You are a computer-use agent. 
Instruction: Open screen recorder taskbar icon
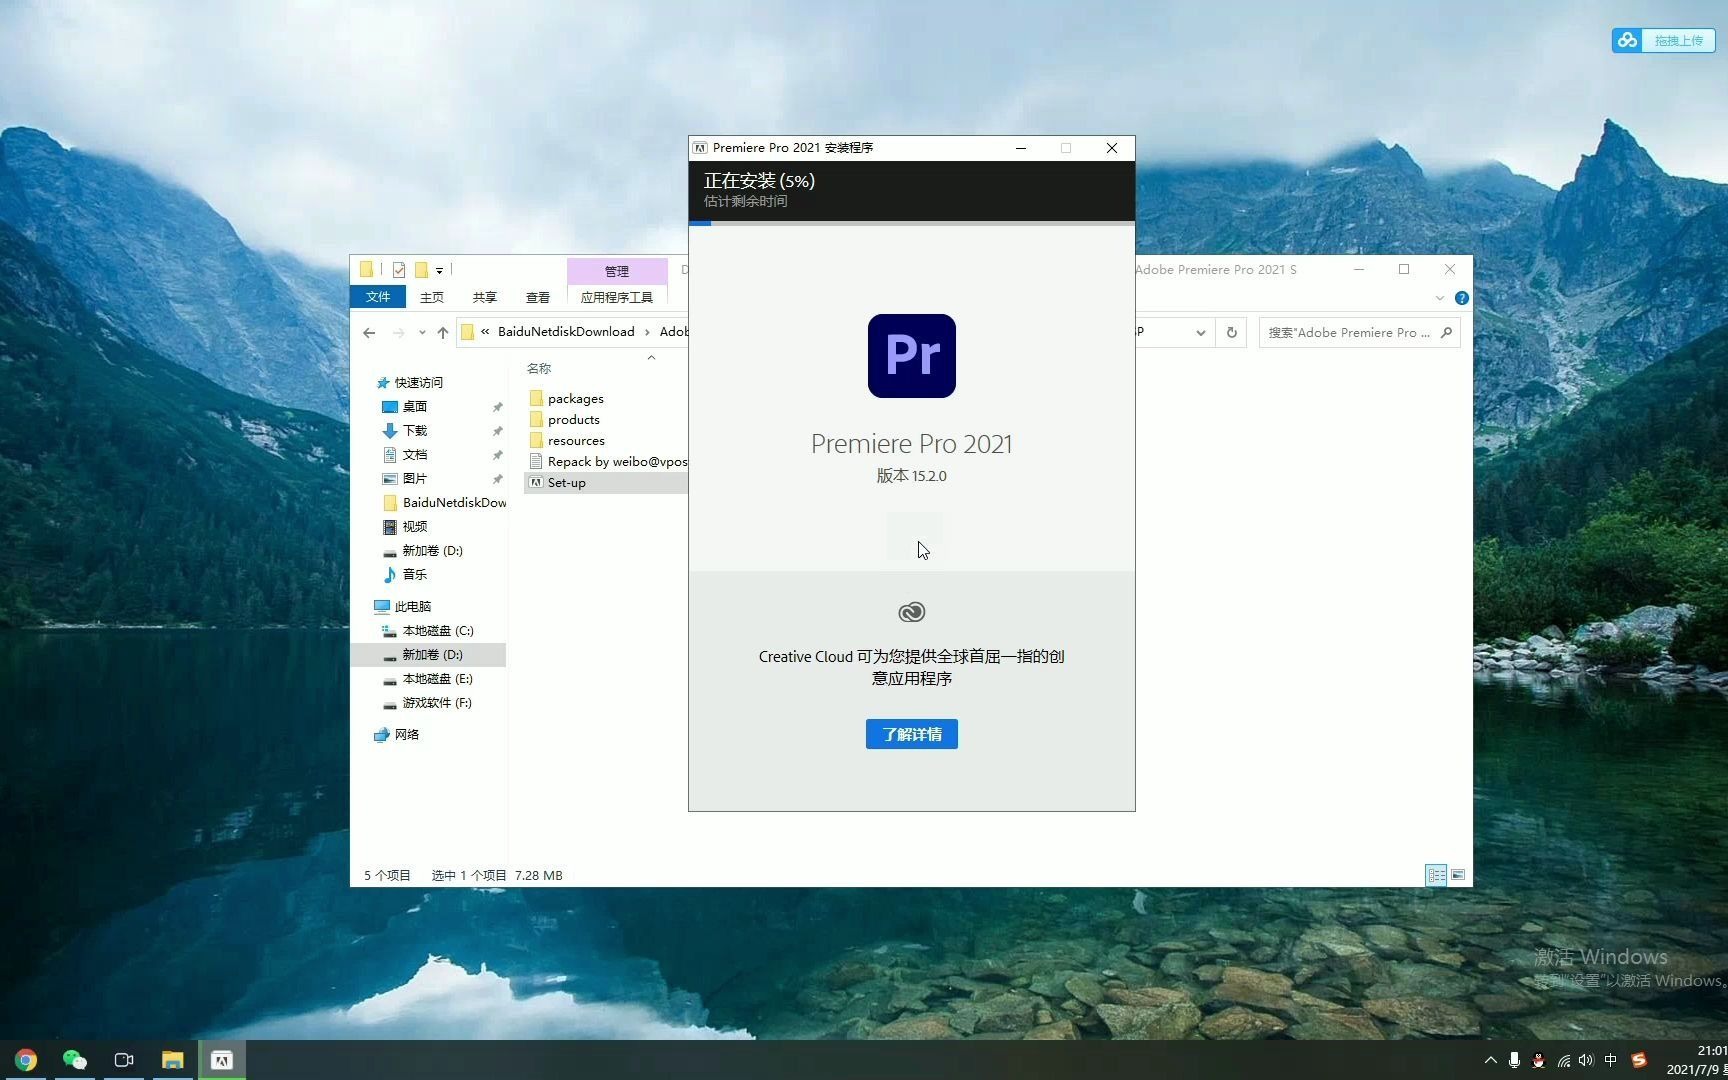pyautogui.click(x=124, y=1060)
